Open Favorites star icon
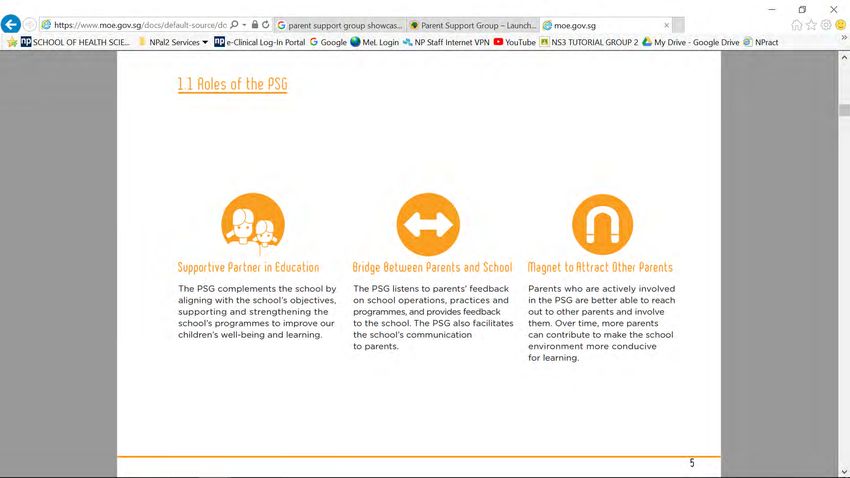The height and width of the screenshot is (478, 850). coord(811,25)
